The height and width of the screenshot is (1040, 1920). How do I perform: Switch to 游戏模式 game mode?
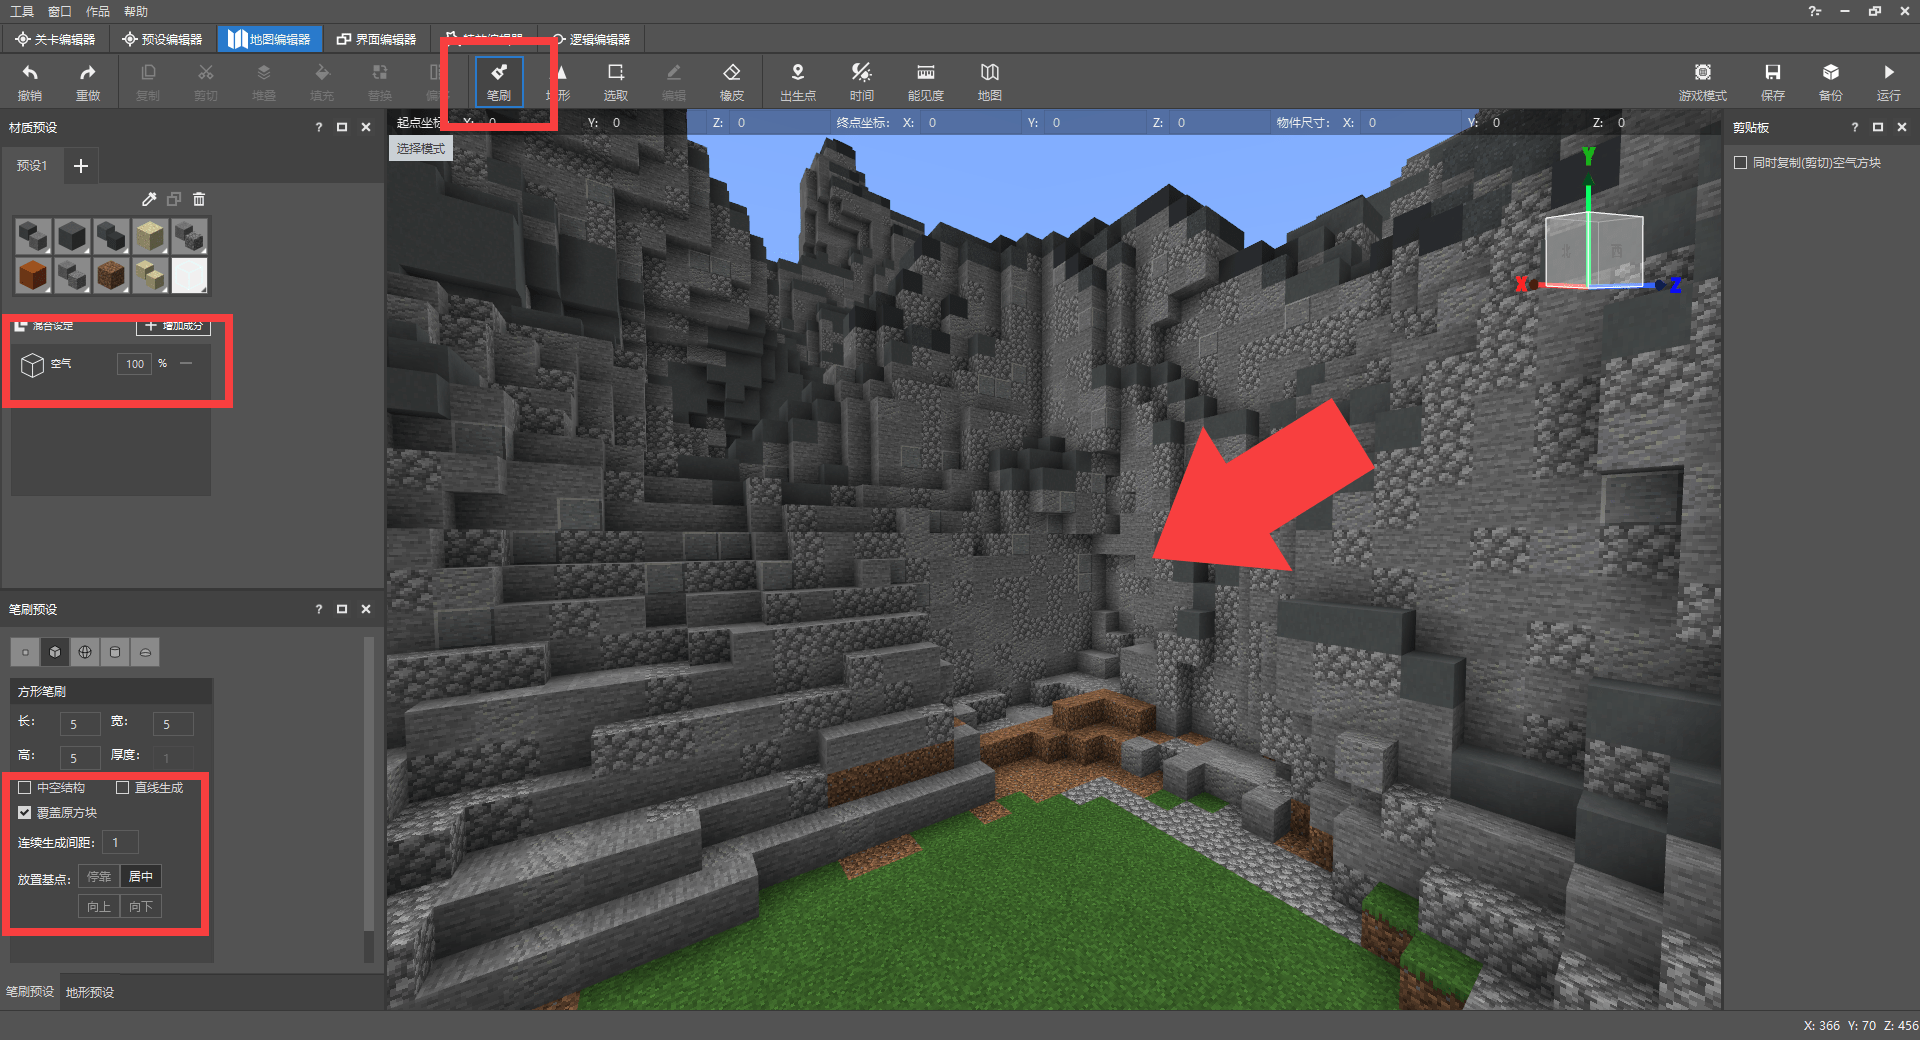tap(1703, 81)
